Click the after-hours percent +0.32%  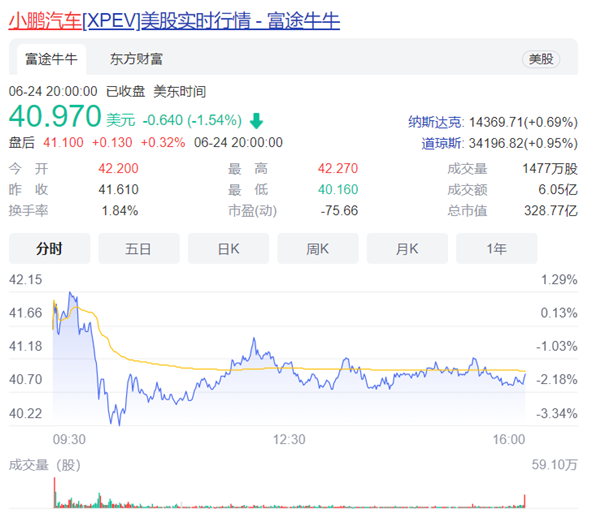(x=163, y=142)
